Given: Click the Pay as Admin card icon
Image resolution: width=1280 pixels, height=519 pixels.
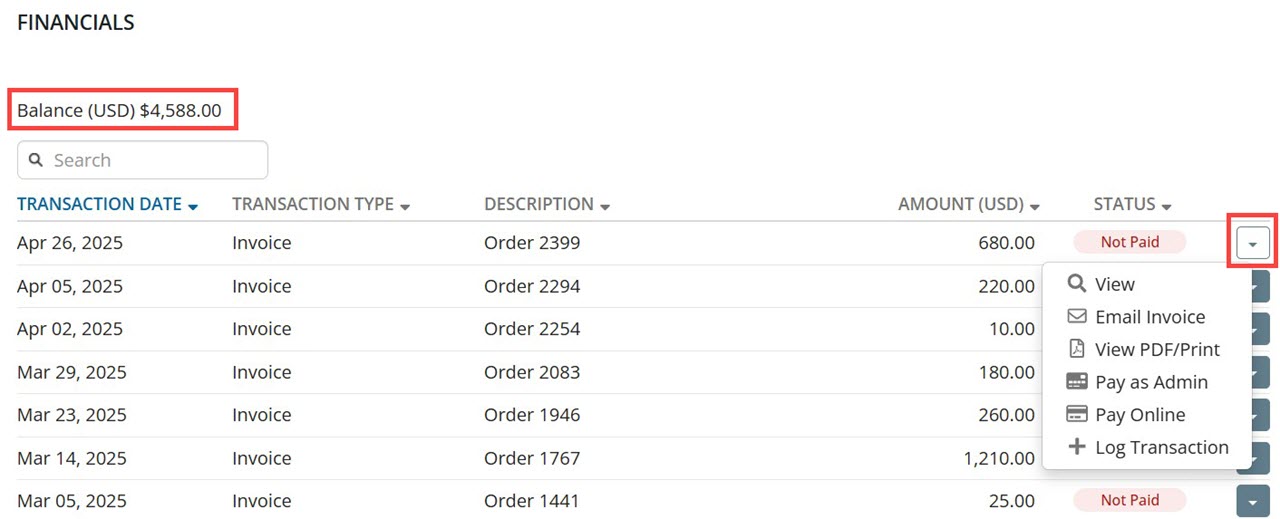Looking at the screenshot, I should coord(1077,382).
